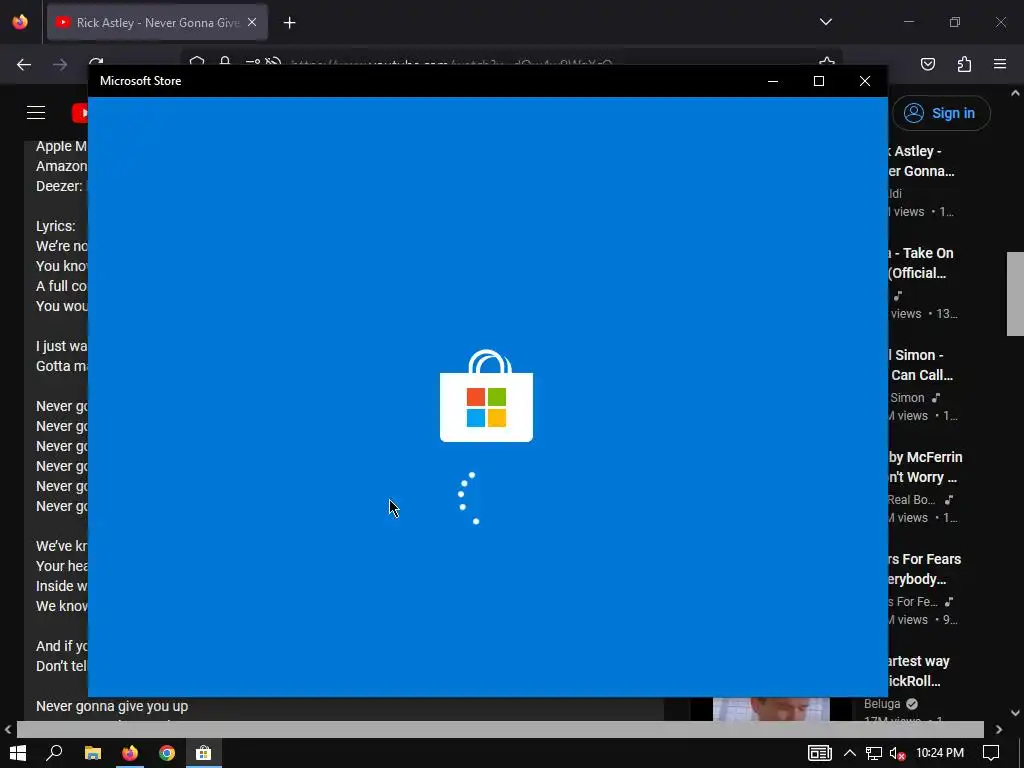
Task: Open the Windows notification center
Action: (x=991, y=753)
